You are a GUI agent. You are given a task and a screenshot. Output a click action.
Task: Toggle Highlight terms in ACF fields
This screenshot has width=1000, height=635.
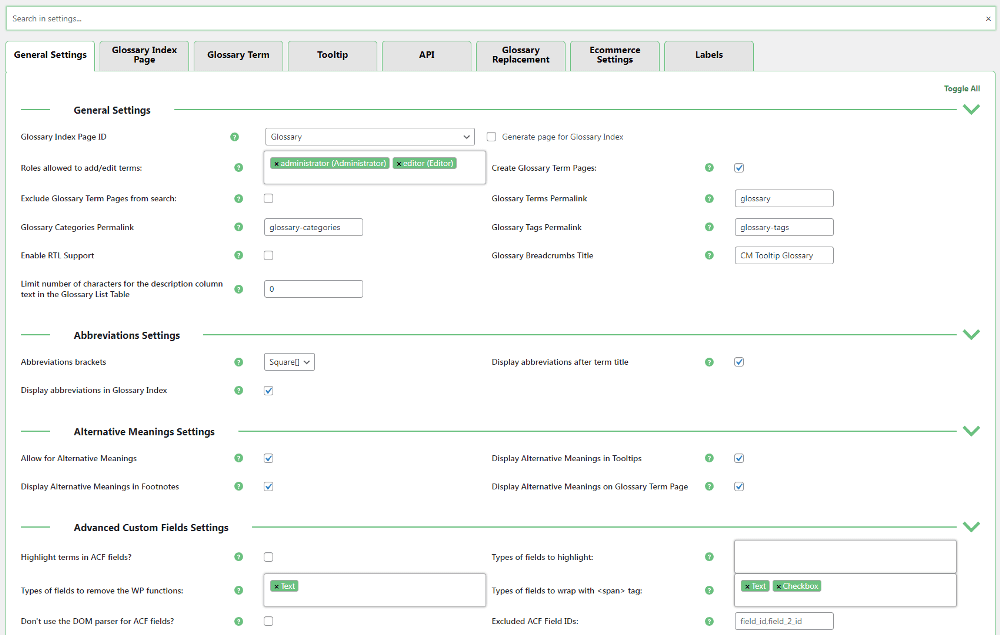click(x=268, y=557)
